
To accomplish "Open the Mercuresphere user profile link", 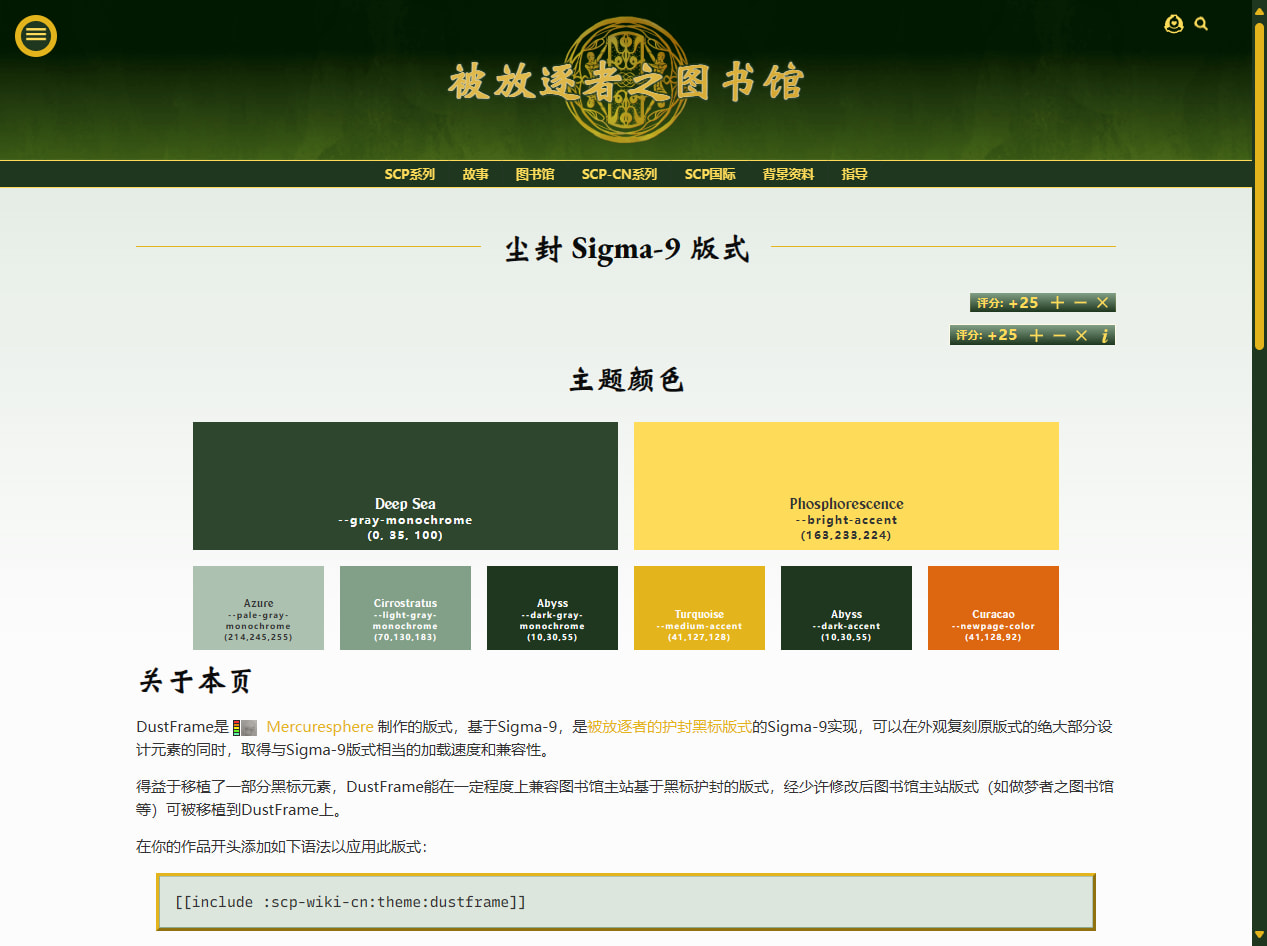I will point(319,727).
